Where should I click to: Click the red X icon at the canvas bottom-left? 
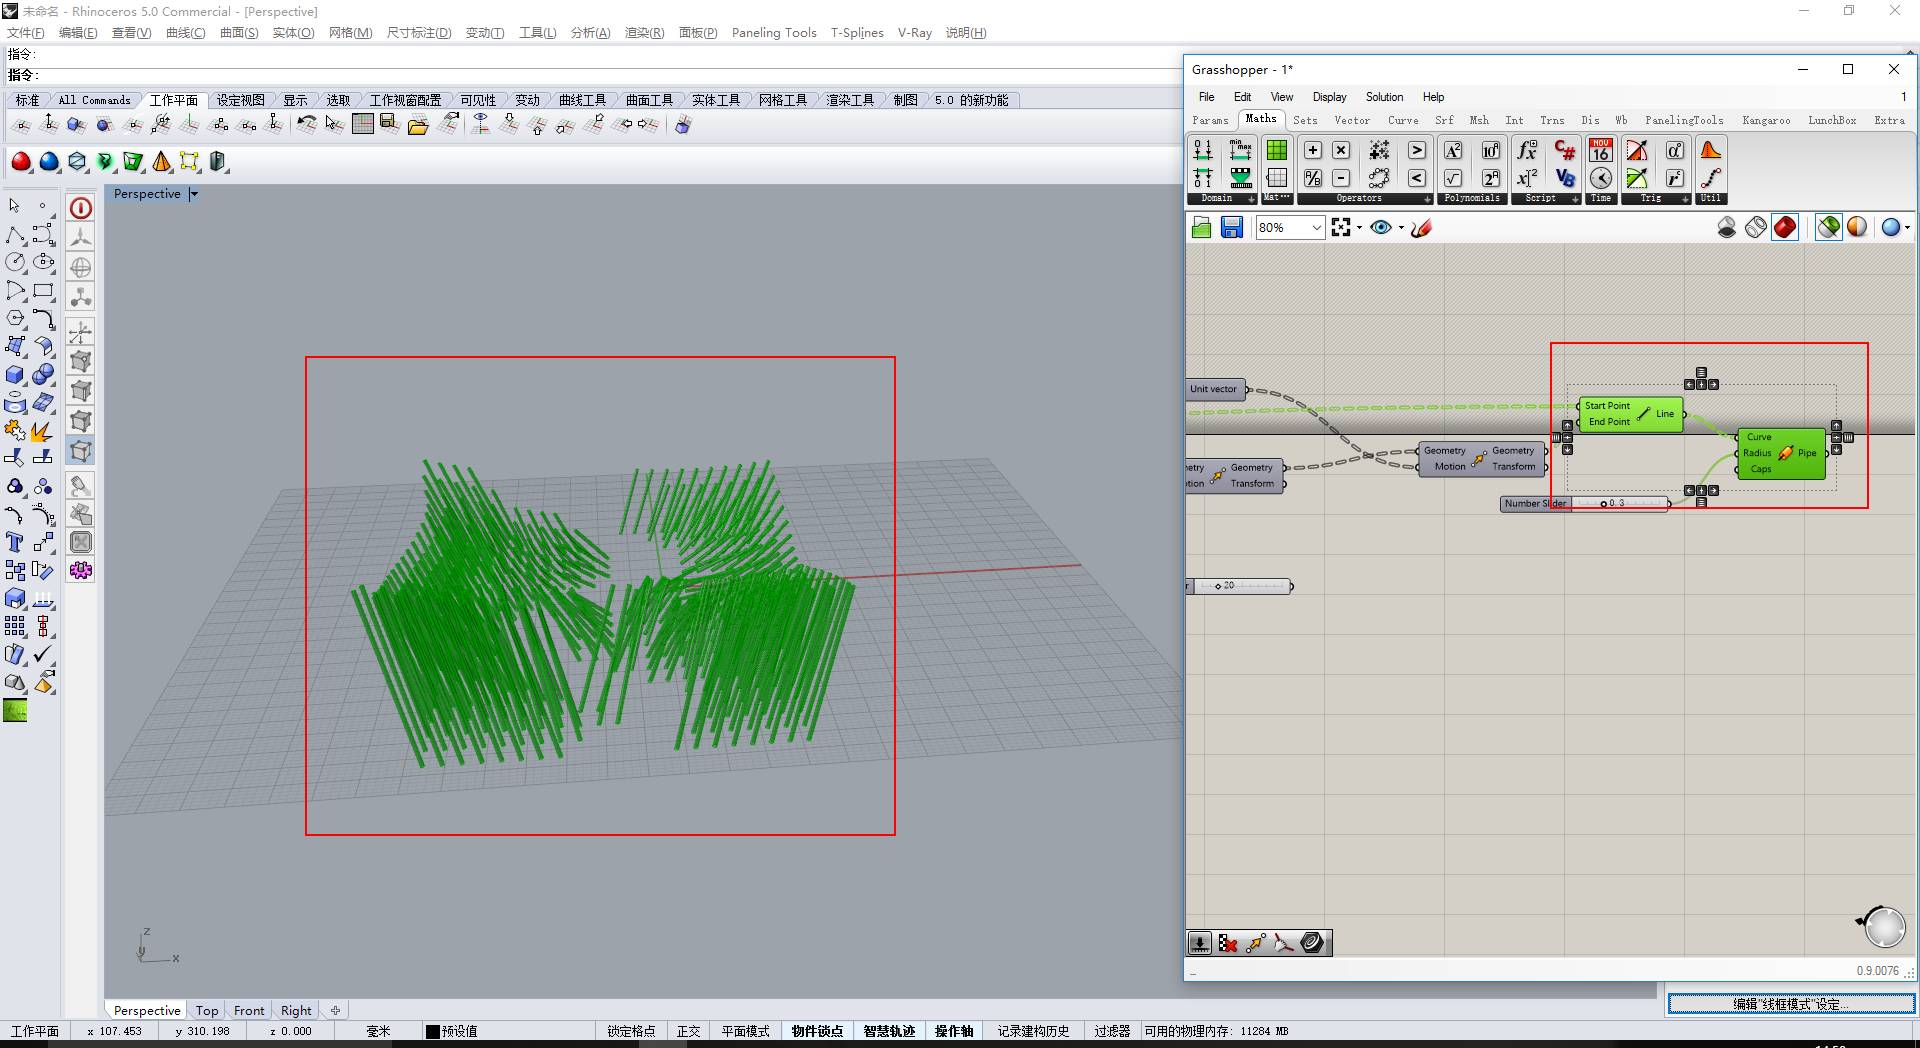coord(1228,943)
